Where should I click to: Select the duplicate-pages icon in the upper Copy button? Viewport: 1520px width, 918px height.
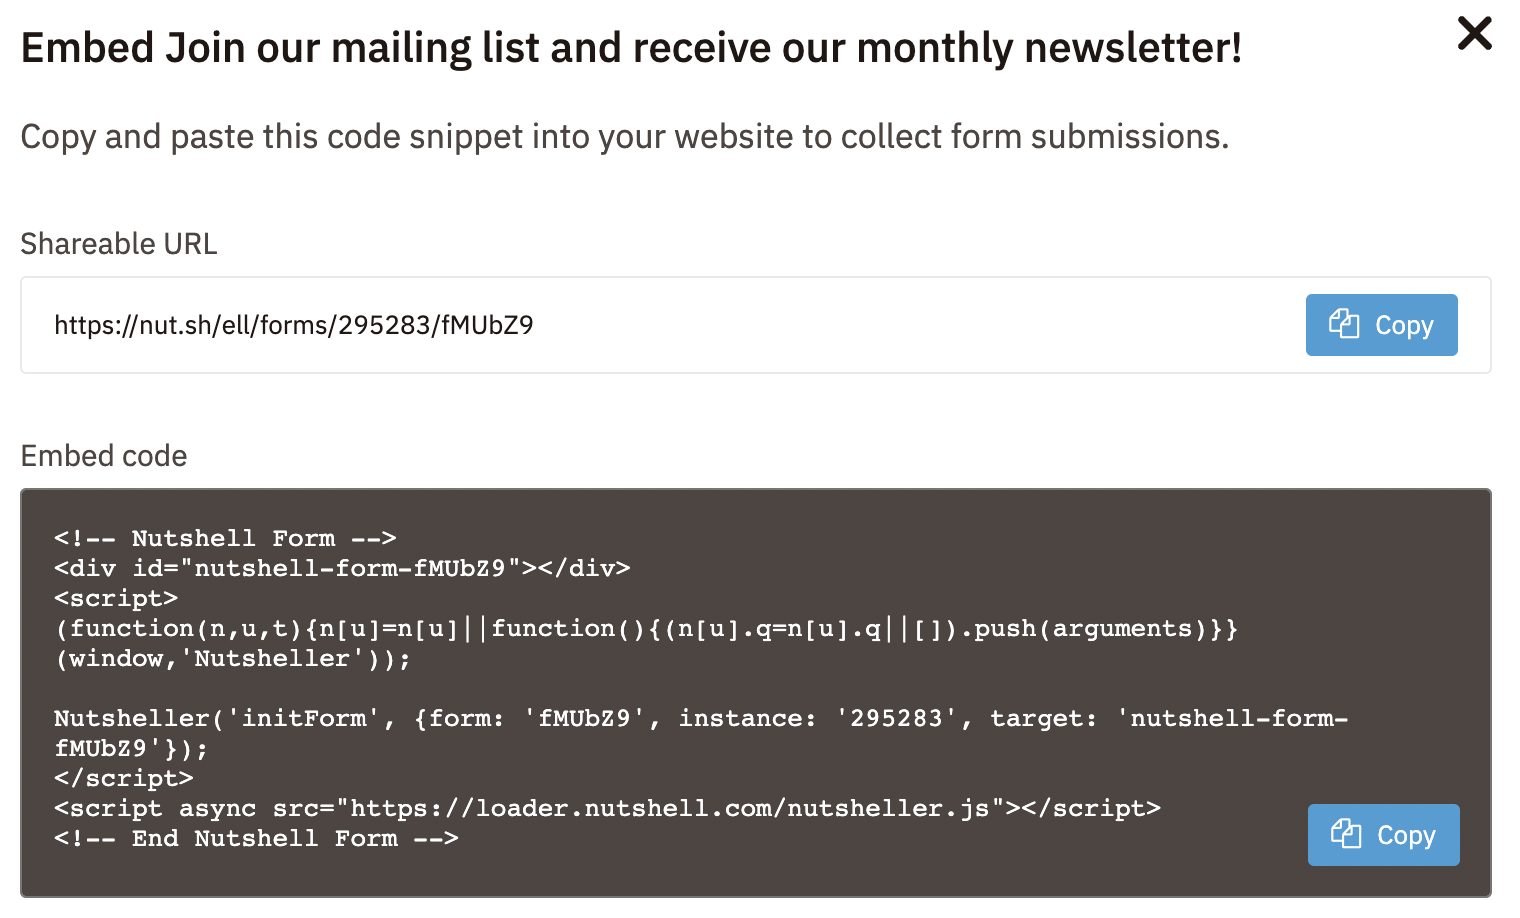coord(1345,324)
